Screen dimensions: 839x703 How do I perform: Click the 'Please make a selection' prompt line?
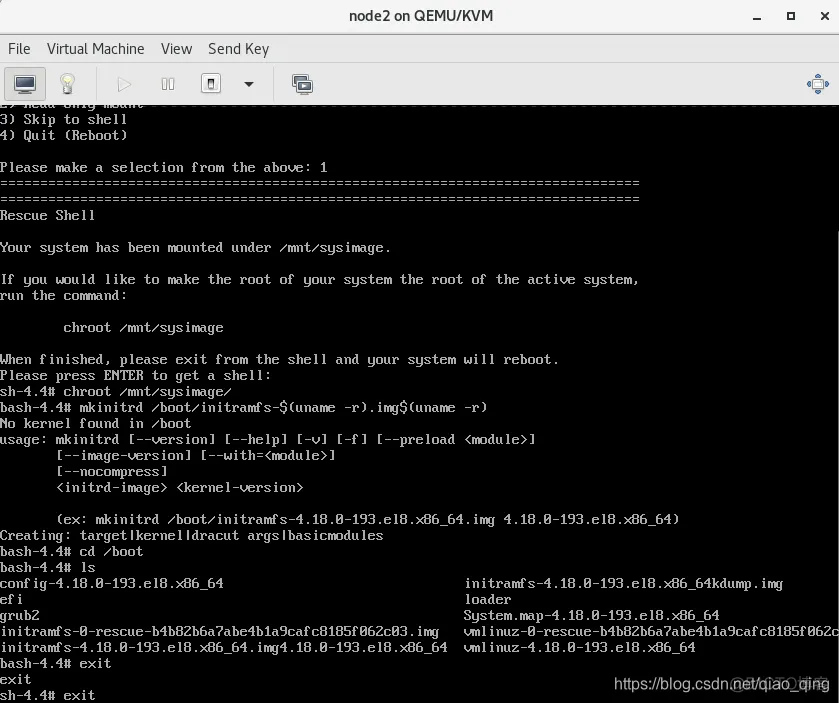coord(164,167)
